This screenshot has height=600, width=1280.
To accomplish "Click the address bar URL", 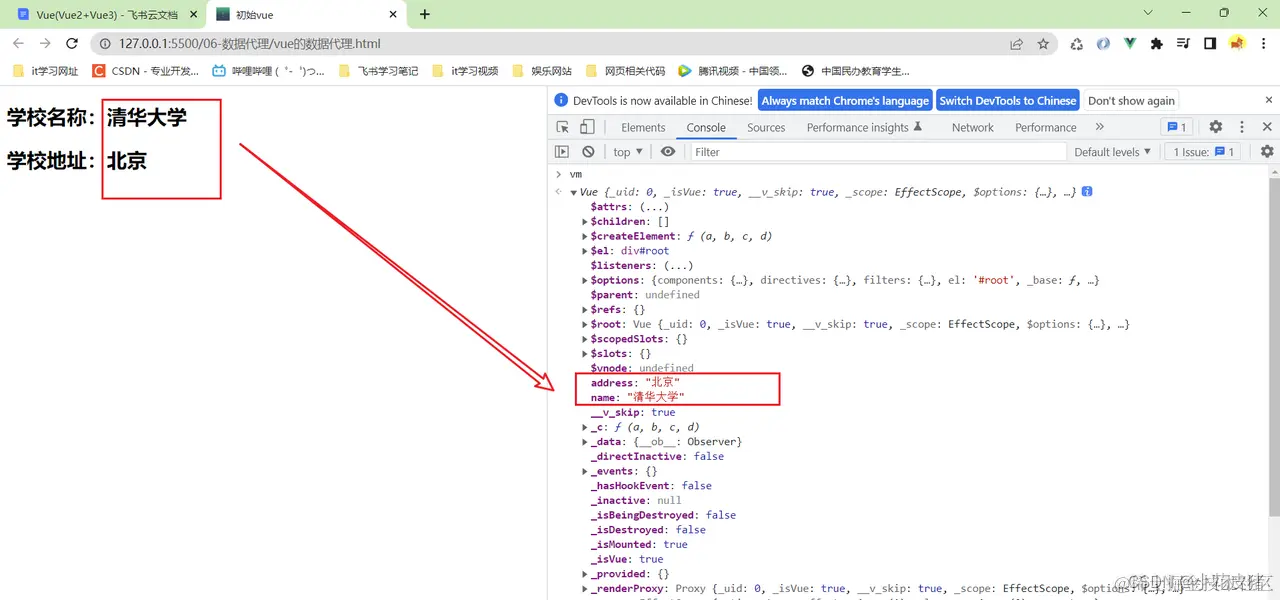I will pos(249,44).
